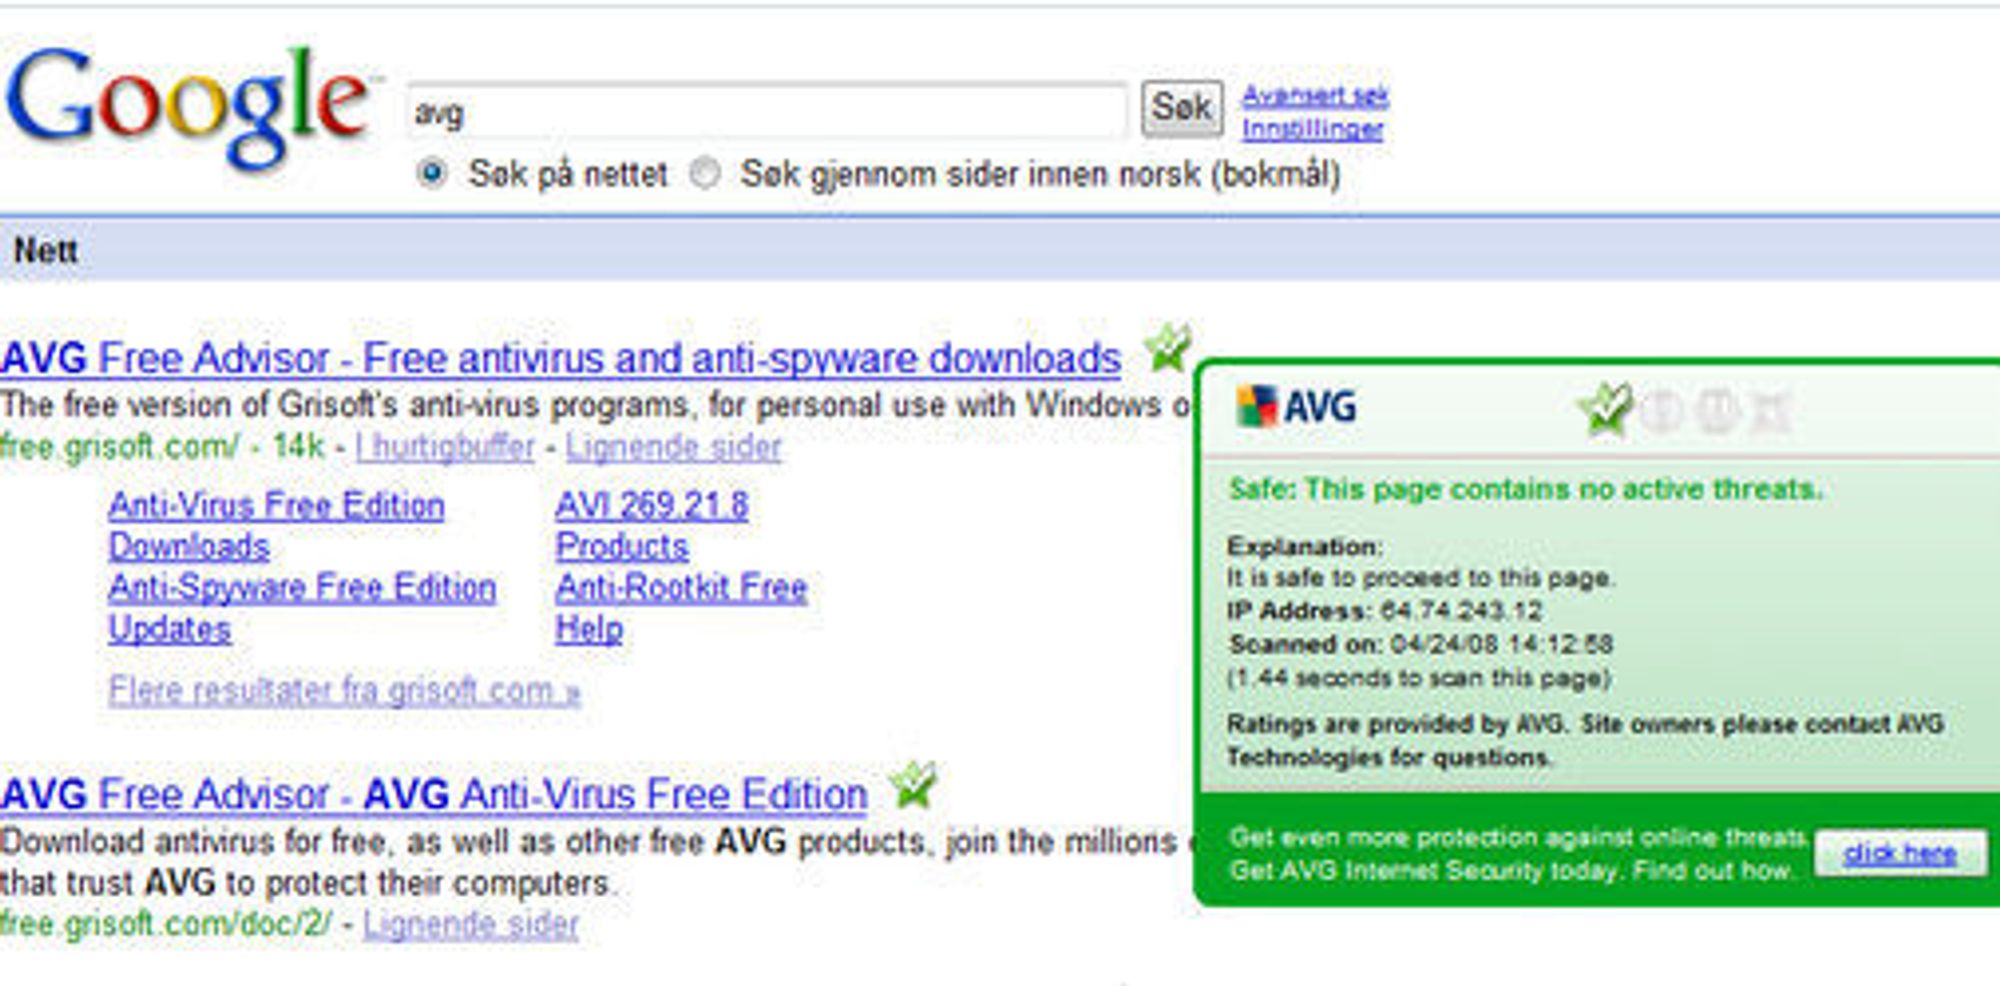
Task: Open 'Flere resultater fra grisoft.com' link
Action: pos(345,690)
